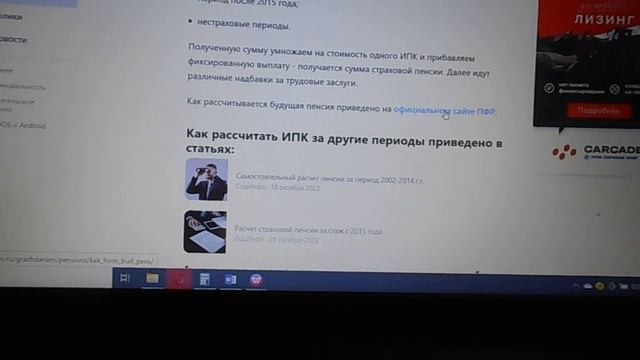The image size is (640, 360).
Task: Click the documents on desk thumbnail
Action: pyautogui.click(x=205, y=231)
